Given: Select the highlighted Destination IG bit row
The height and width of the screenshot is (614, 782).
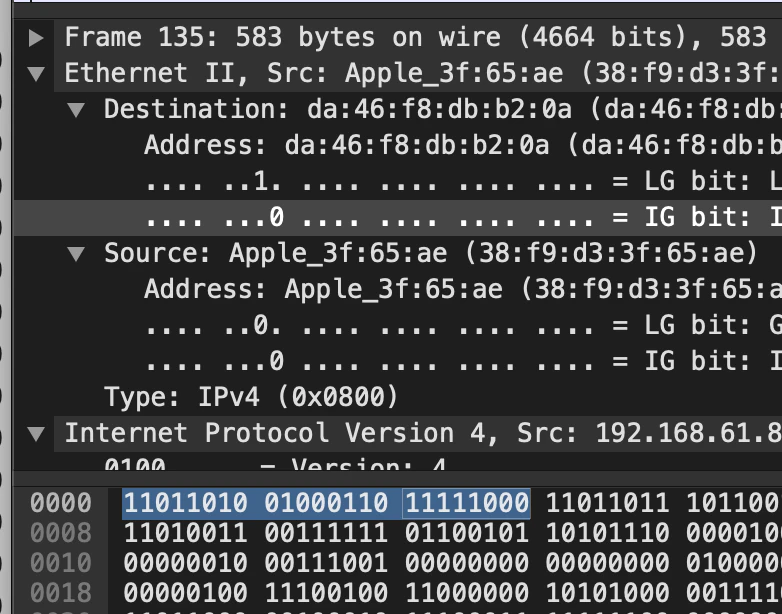Looking at the screenshot, I should (398, 218).
